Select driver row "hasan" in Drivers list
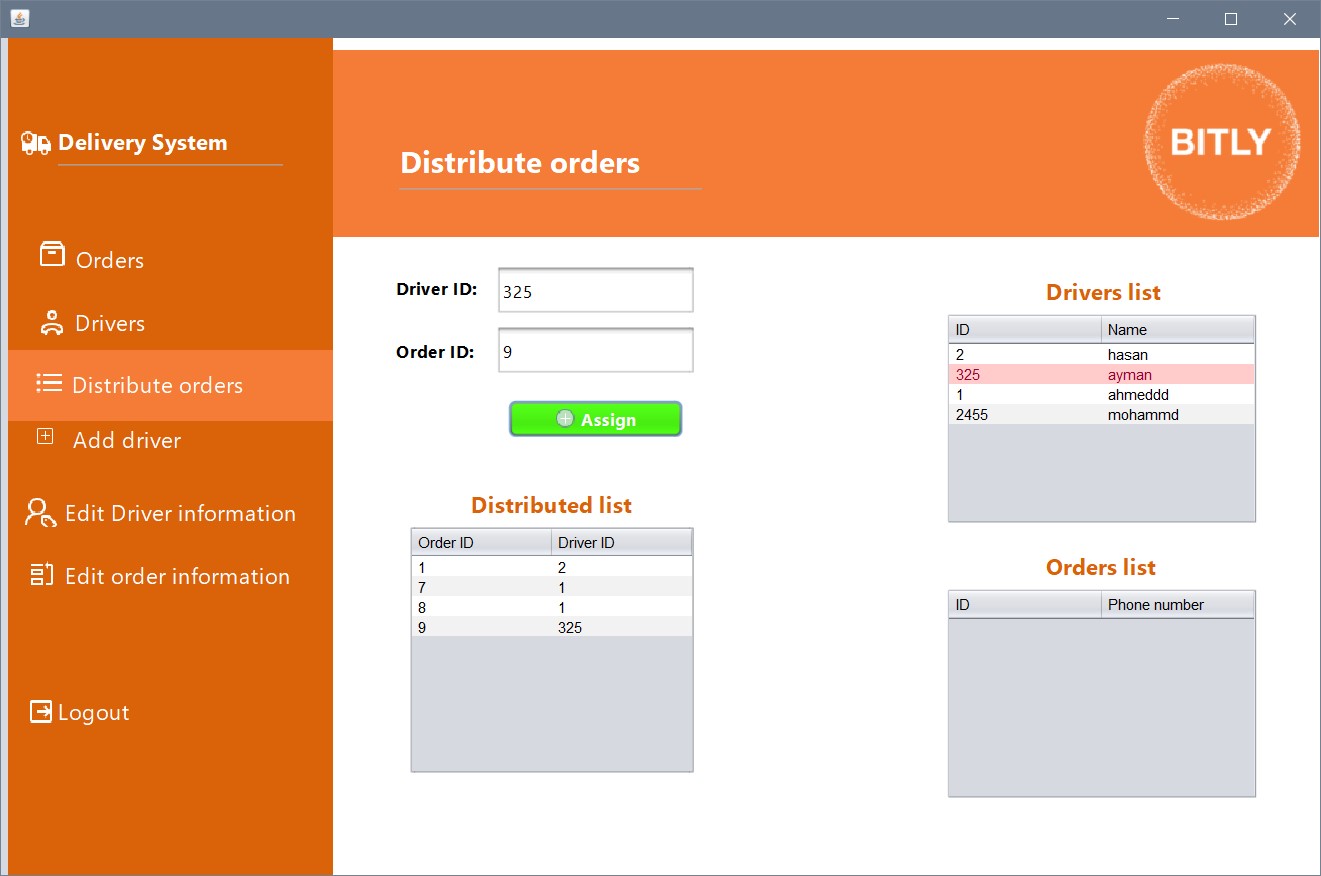Image resolution: width=1321 pixels, height=876 pixels. [1102, 354]
